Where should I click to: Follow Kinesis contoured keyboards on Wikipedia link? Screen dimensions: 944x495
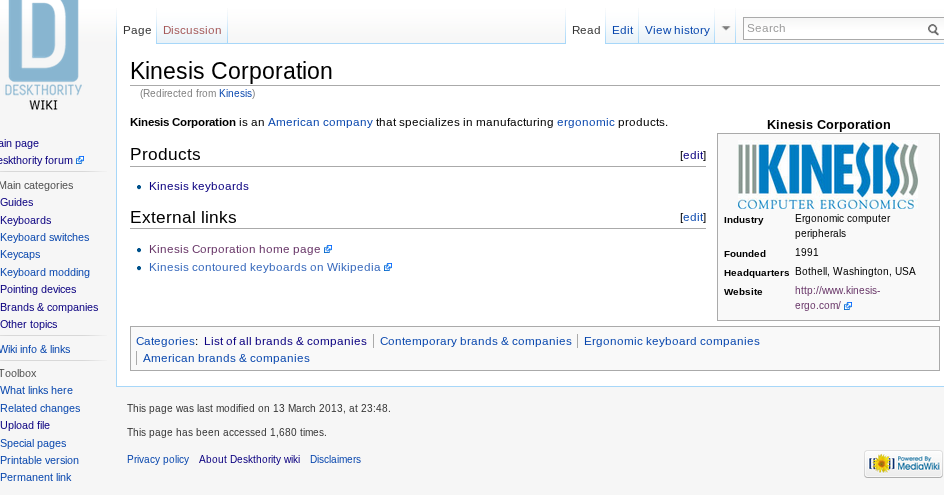[264, 267]
